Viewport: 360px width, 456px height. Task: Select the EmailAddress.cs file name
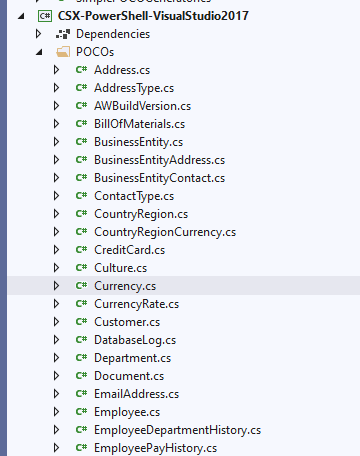(137, 394)
